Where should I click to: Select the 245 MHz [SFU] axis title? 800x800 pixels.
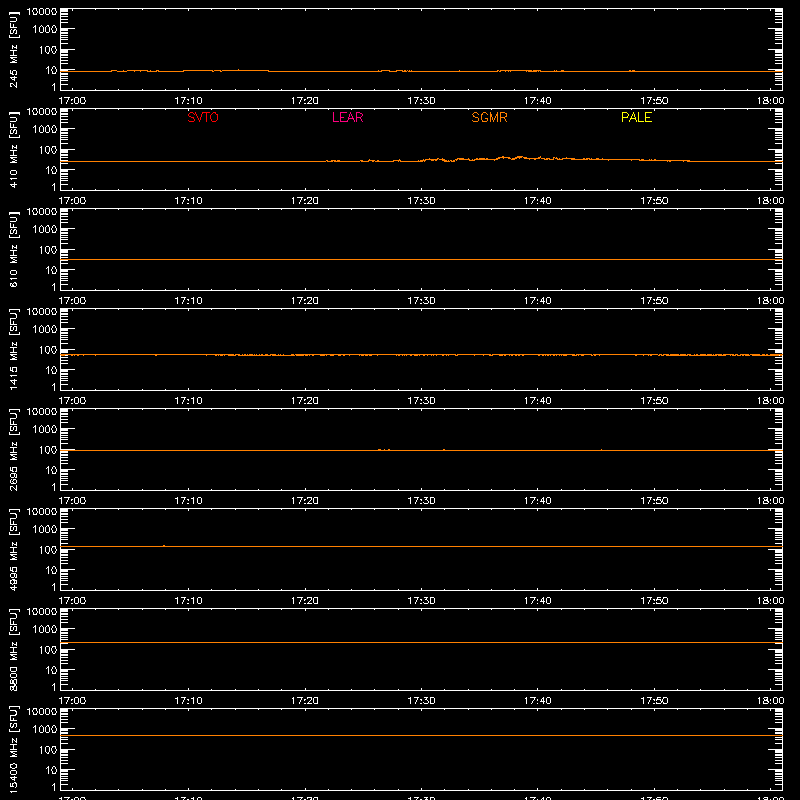(13, 50)
